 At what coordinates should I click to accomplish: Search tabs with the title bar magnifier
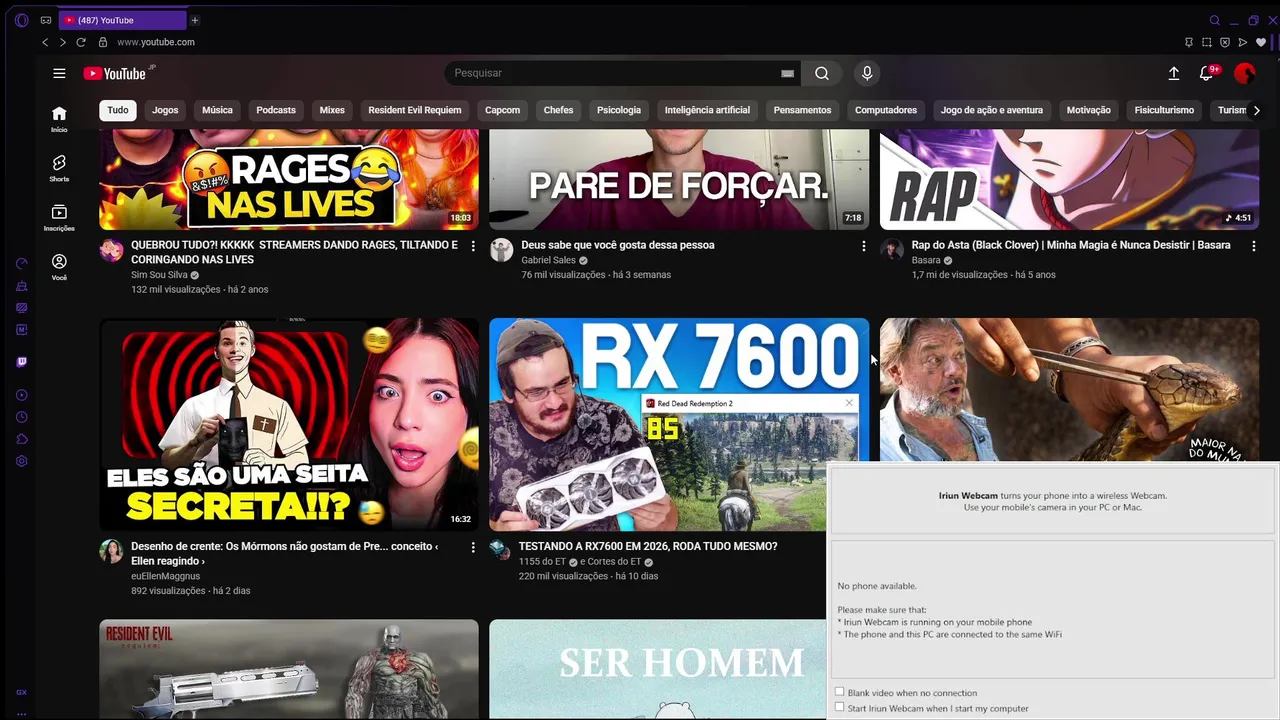[x=1215, y=20]
